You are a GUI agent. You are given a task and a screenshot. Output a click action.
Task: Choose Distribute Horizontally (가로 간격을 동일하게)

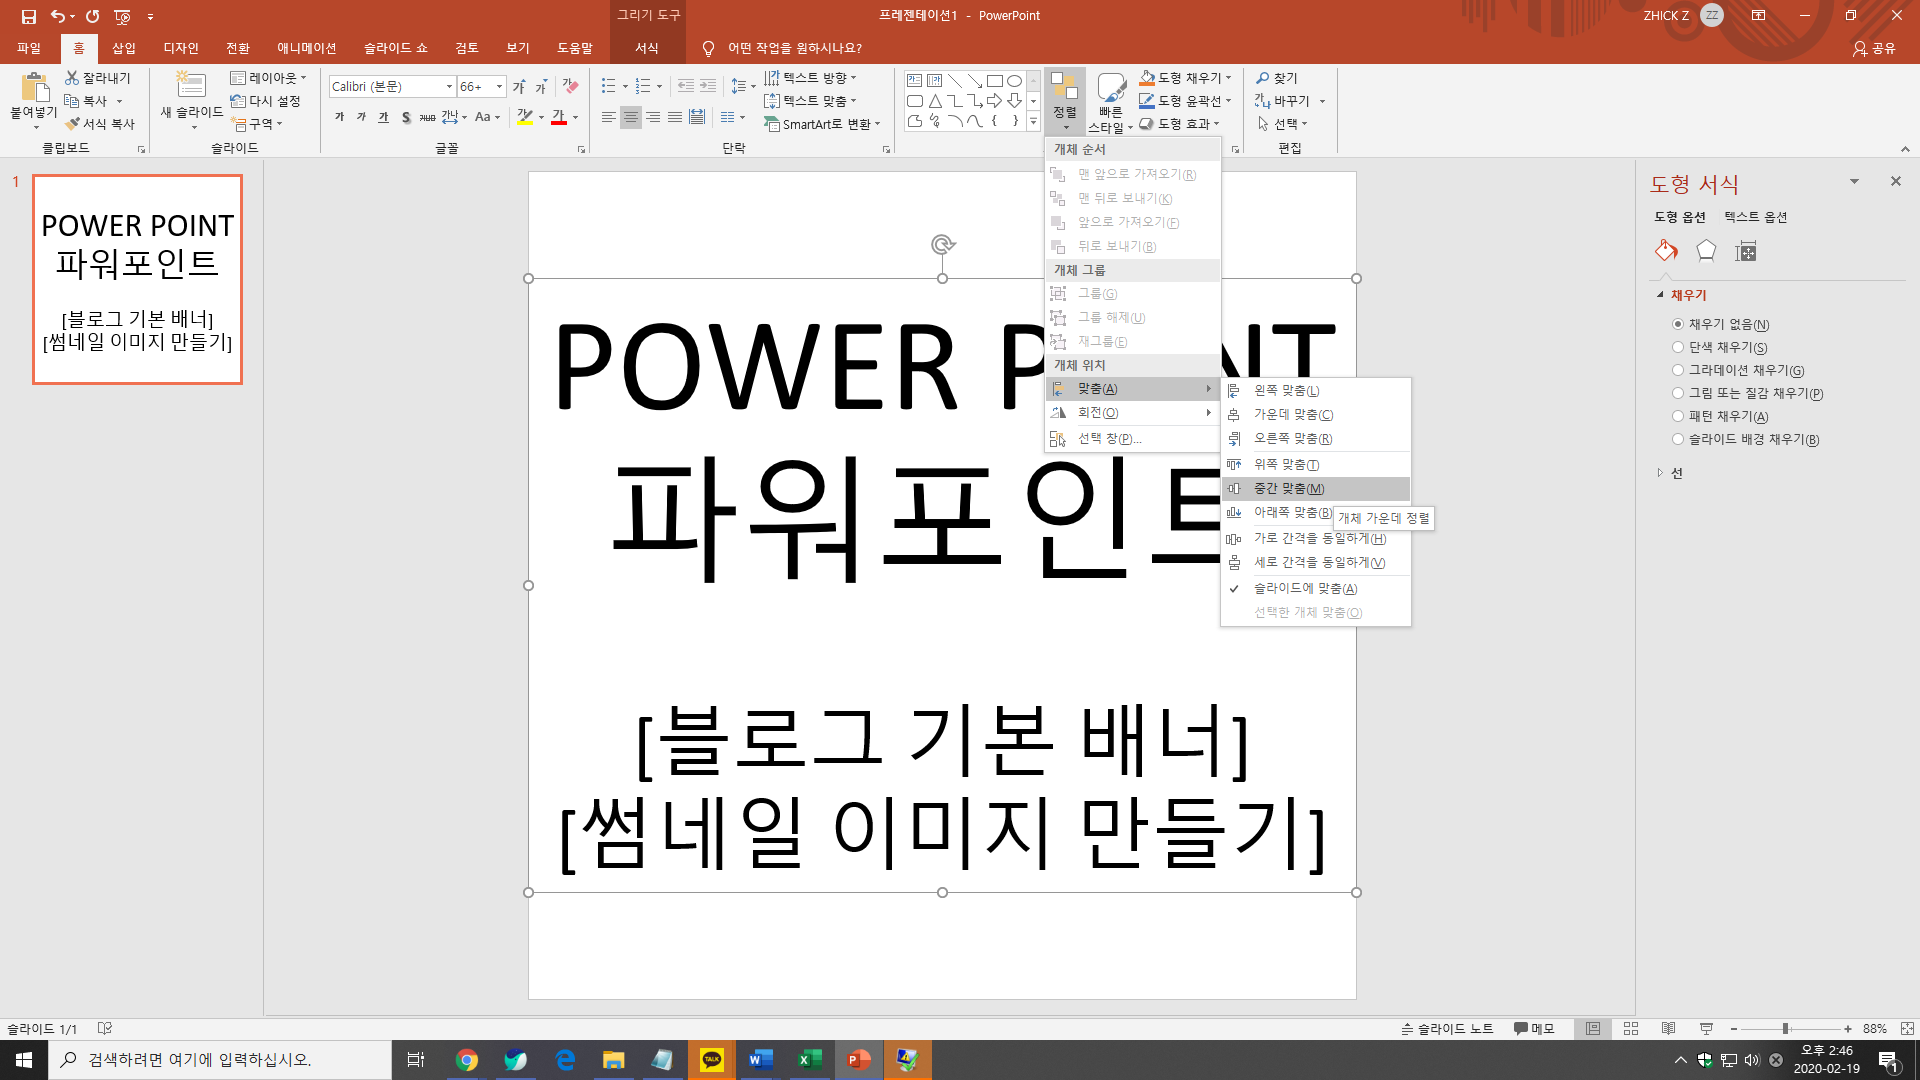point(1316,539)
